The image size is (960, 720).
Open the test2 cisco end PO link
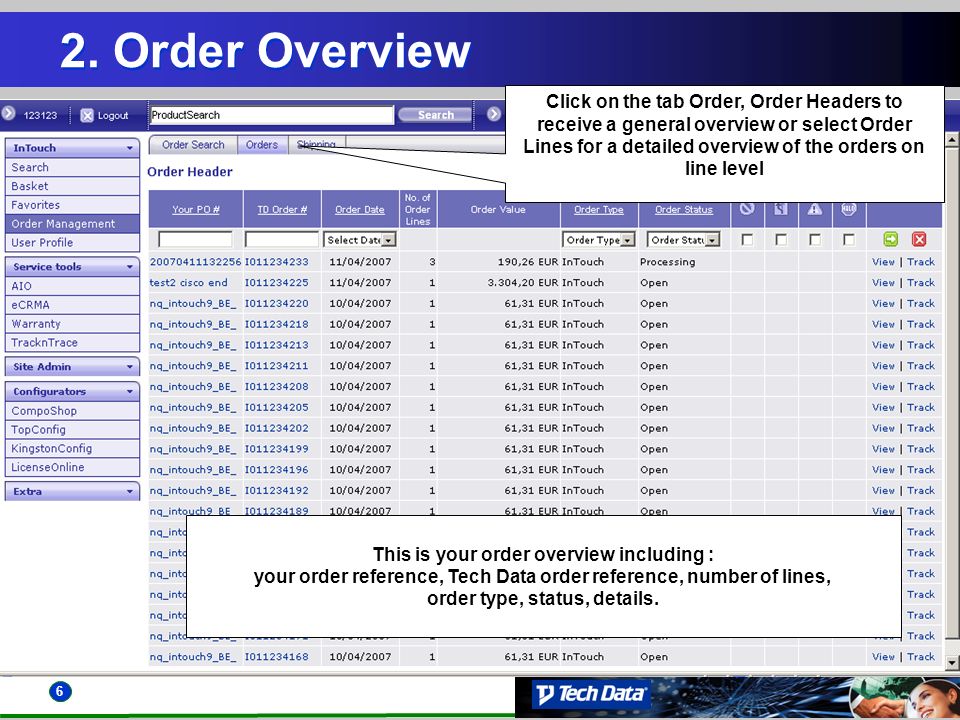(189, 283)
